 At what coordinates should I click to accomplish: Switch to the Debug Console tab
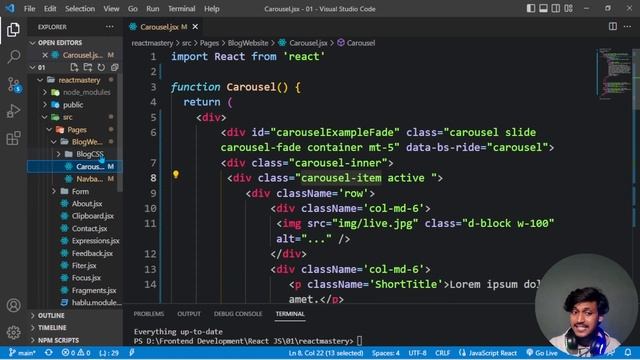click(x=238, y=314)
